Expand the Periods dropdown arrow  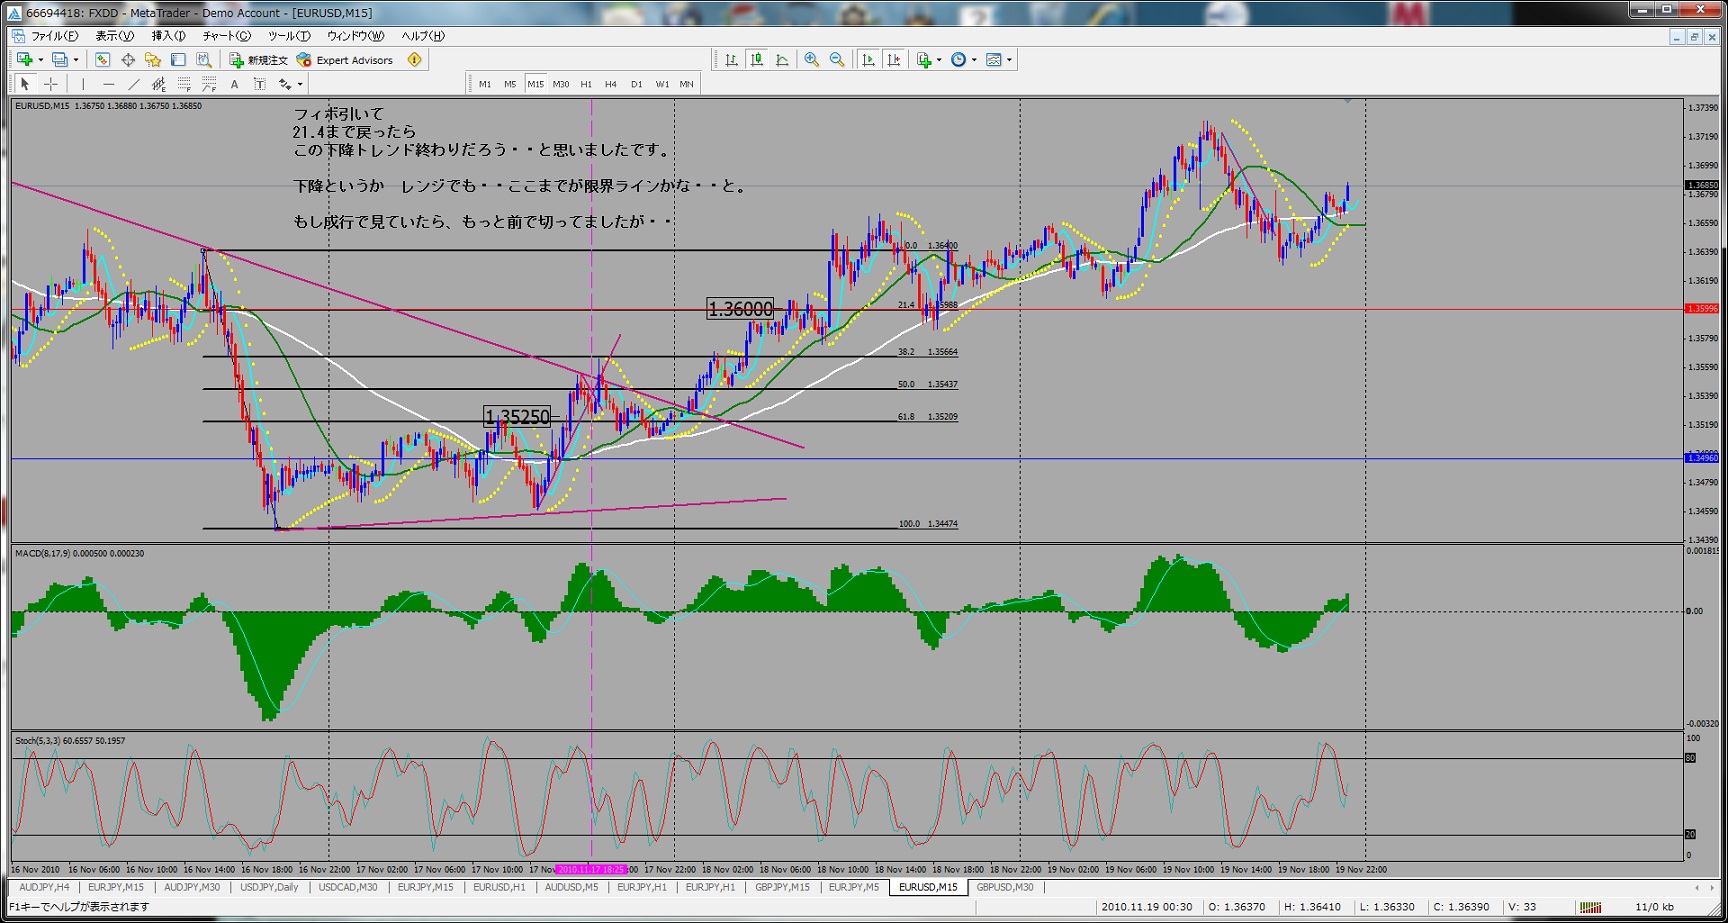[x=974, y=60]
